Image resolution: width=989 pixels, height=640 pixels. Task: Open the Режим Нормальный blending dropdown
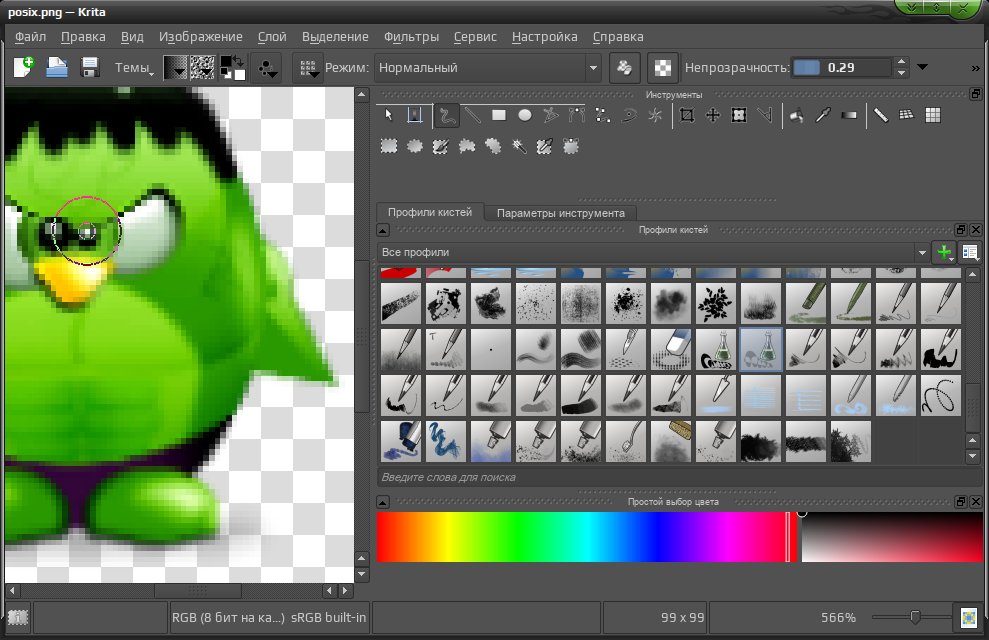488,67
